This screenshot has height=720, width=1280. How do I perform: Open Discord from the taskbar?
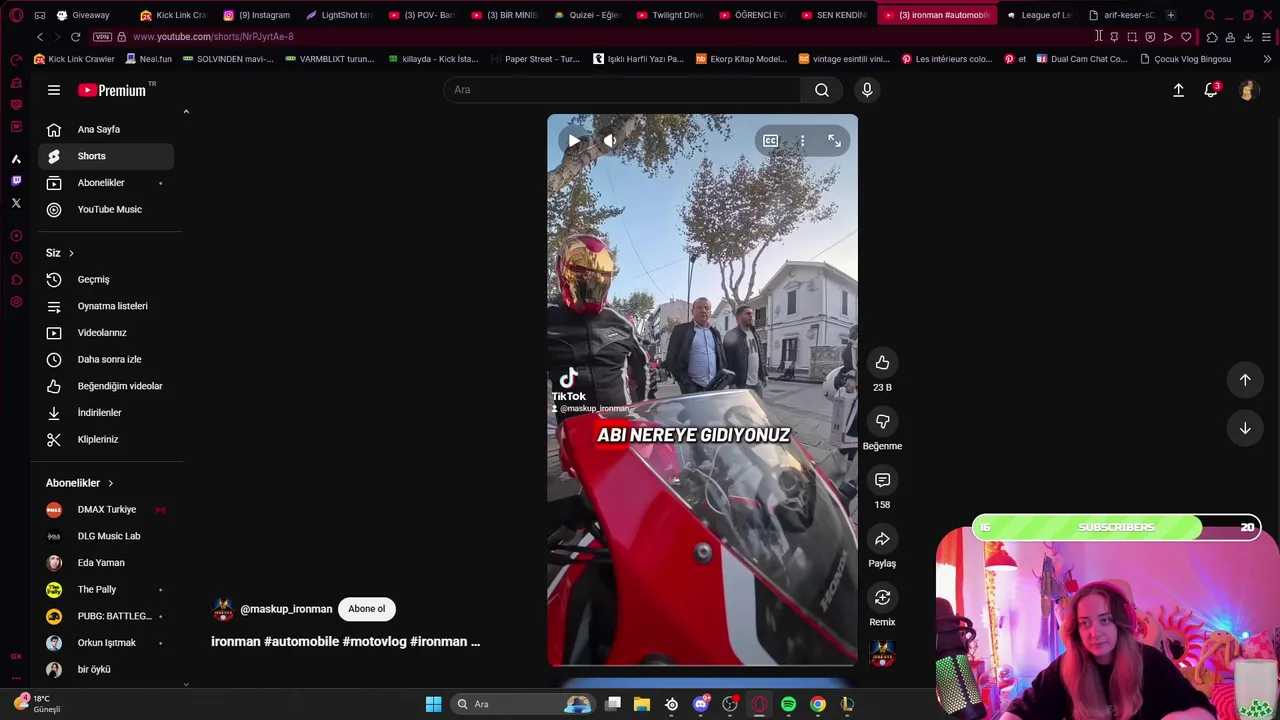[701, 704]
